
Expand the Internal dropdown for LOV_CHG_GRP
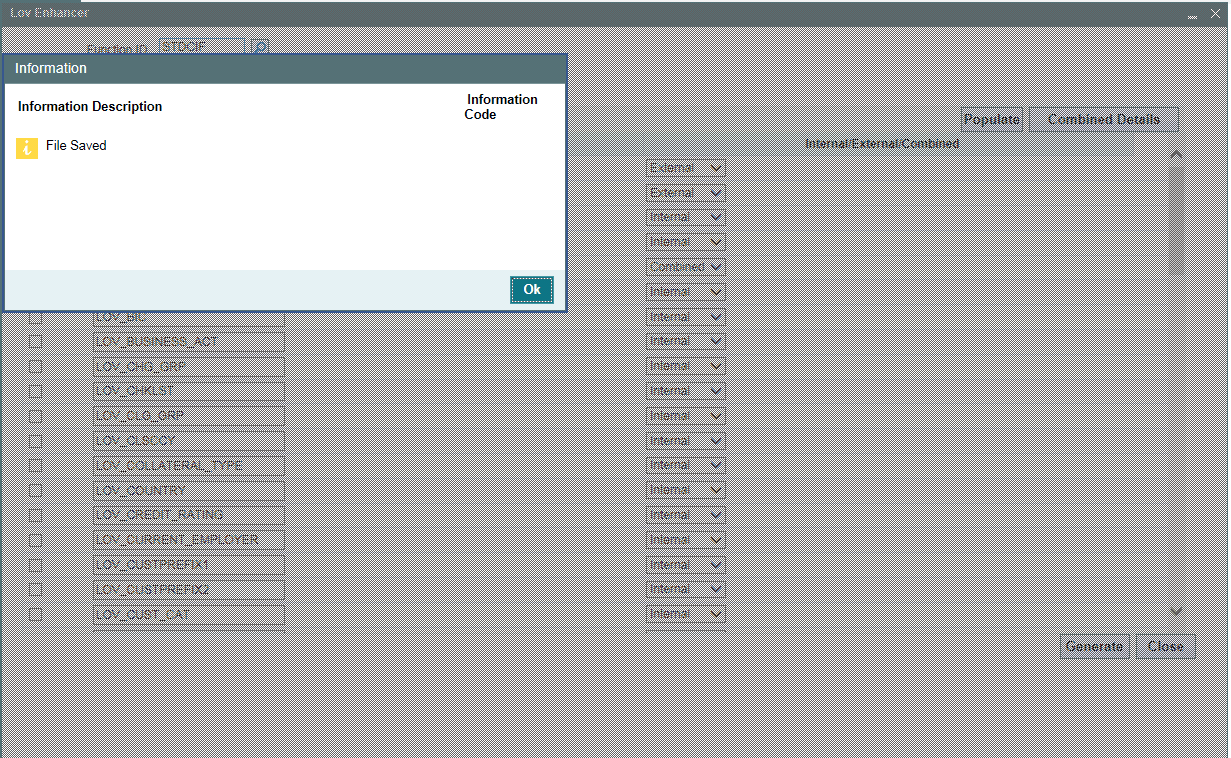click(x=686, y=366)
